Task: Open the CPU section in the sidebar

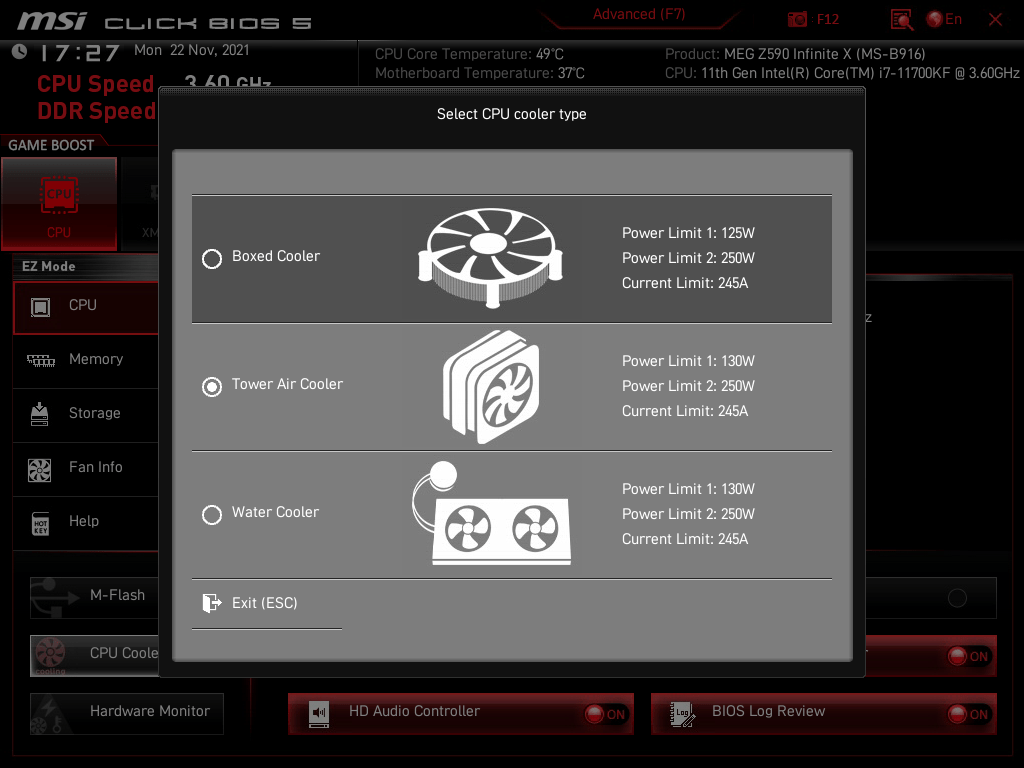Action: [x=82, y=305]
